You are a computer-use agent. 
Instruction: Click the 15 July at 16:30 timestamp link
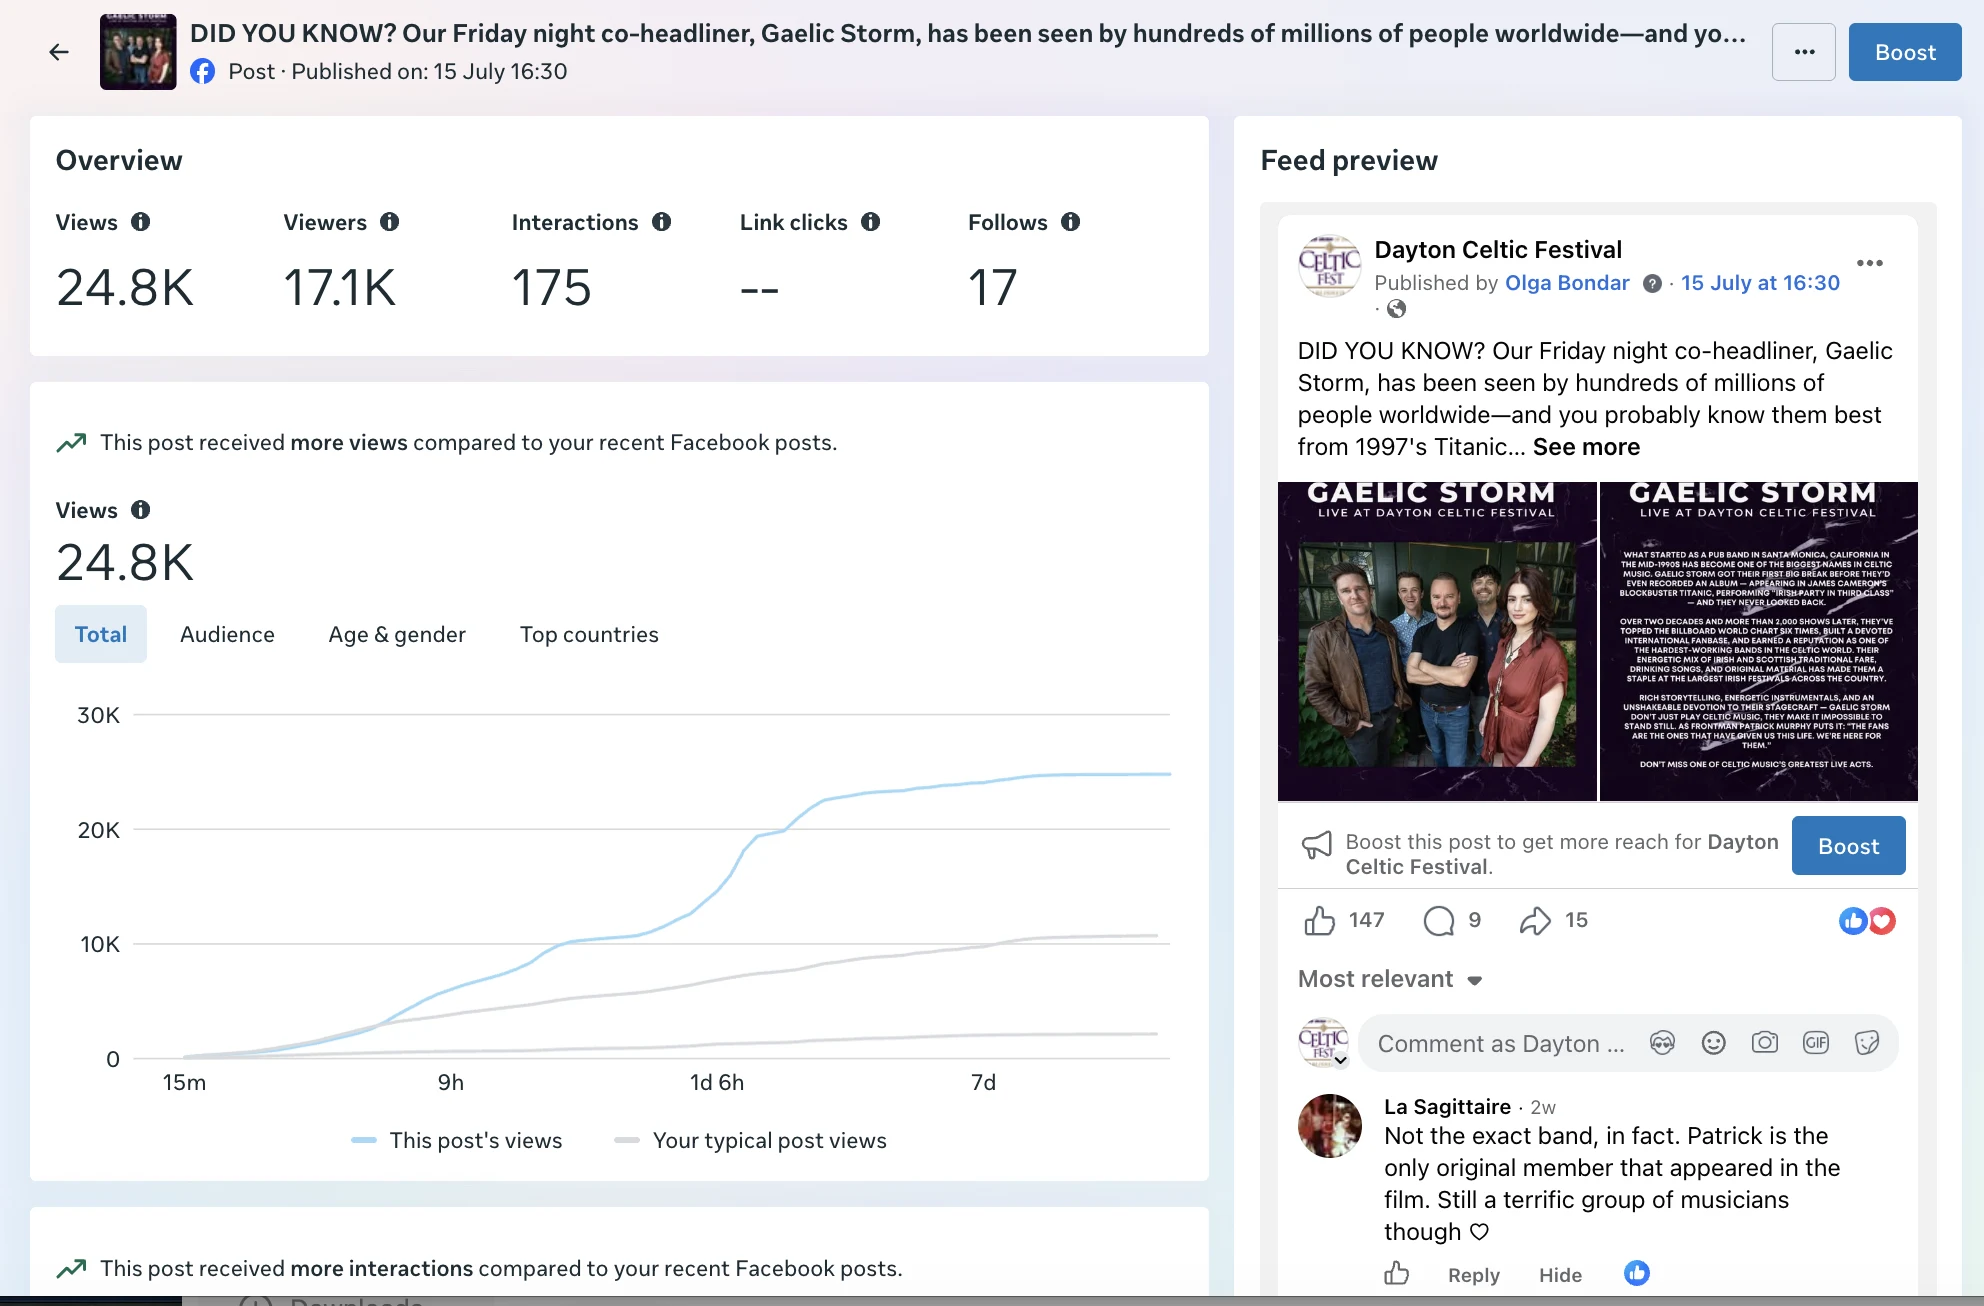[1760, 283]
